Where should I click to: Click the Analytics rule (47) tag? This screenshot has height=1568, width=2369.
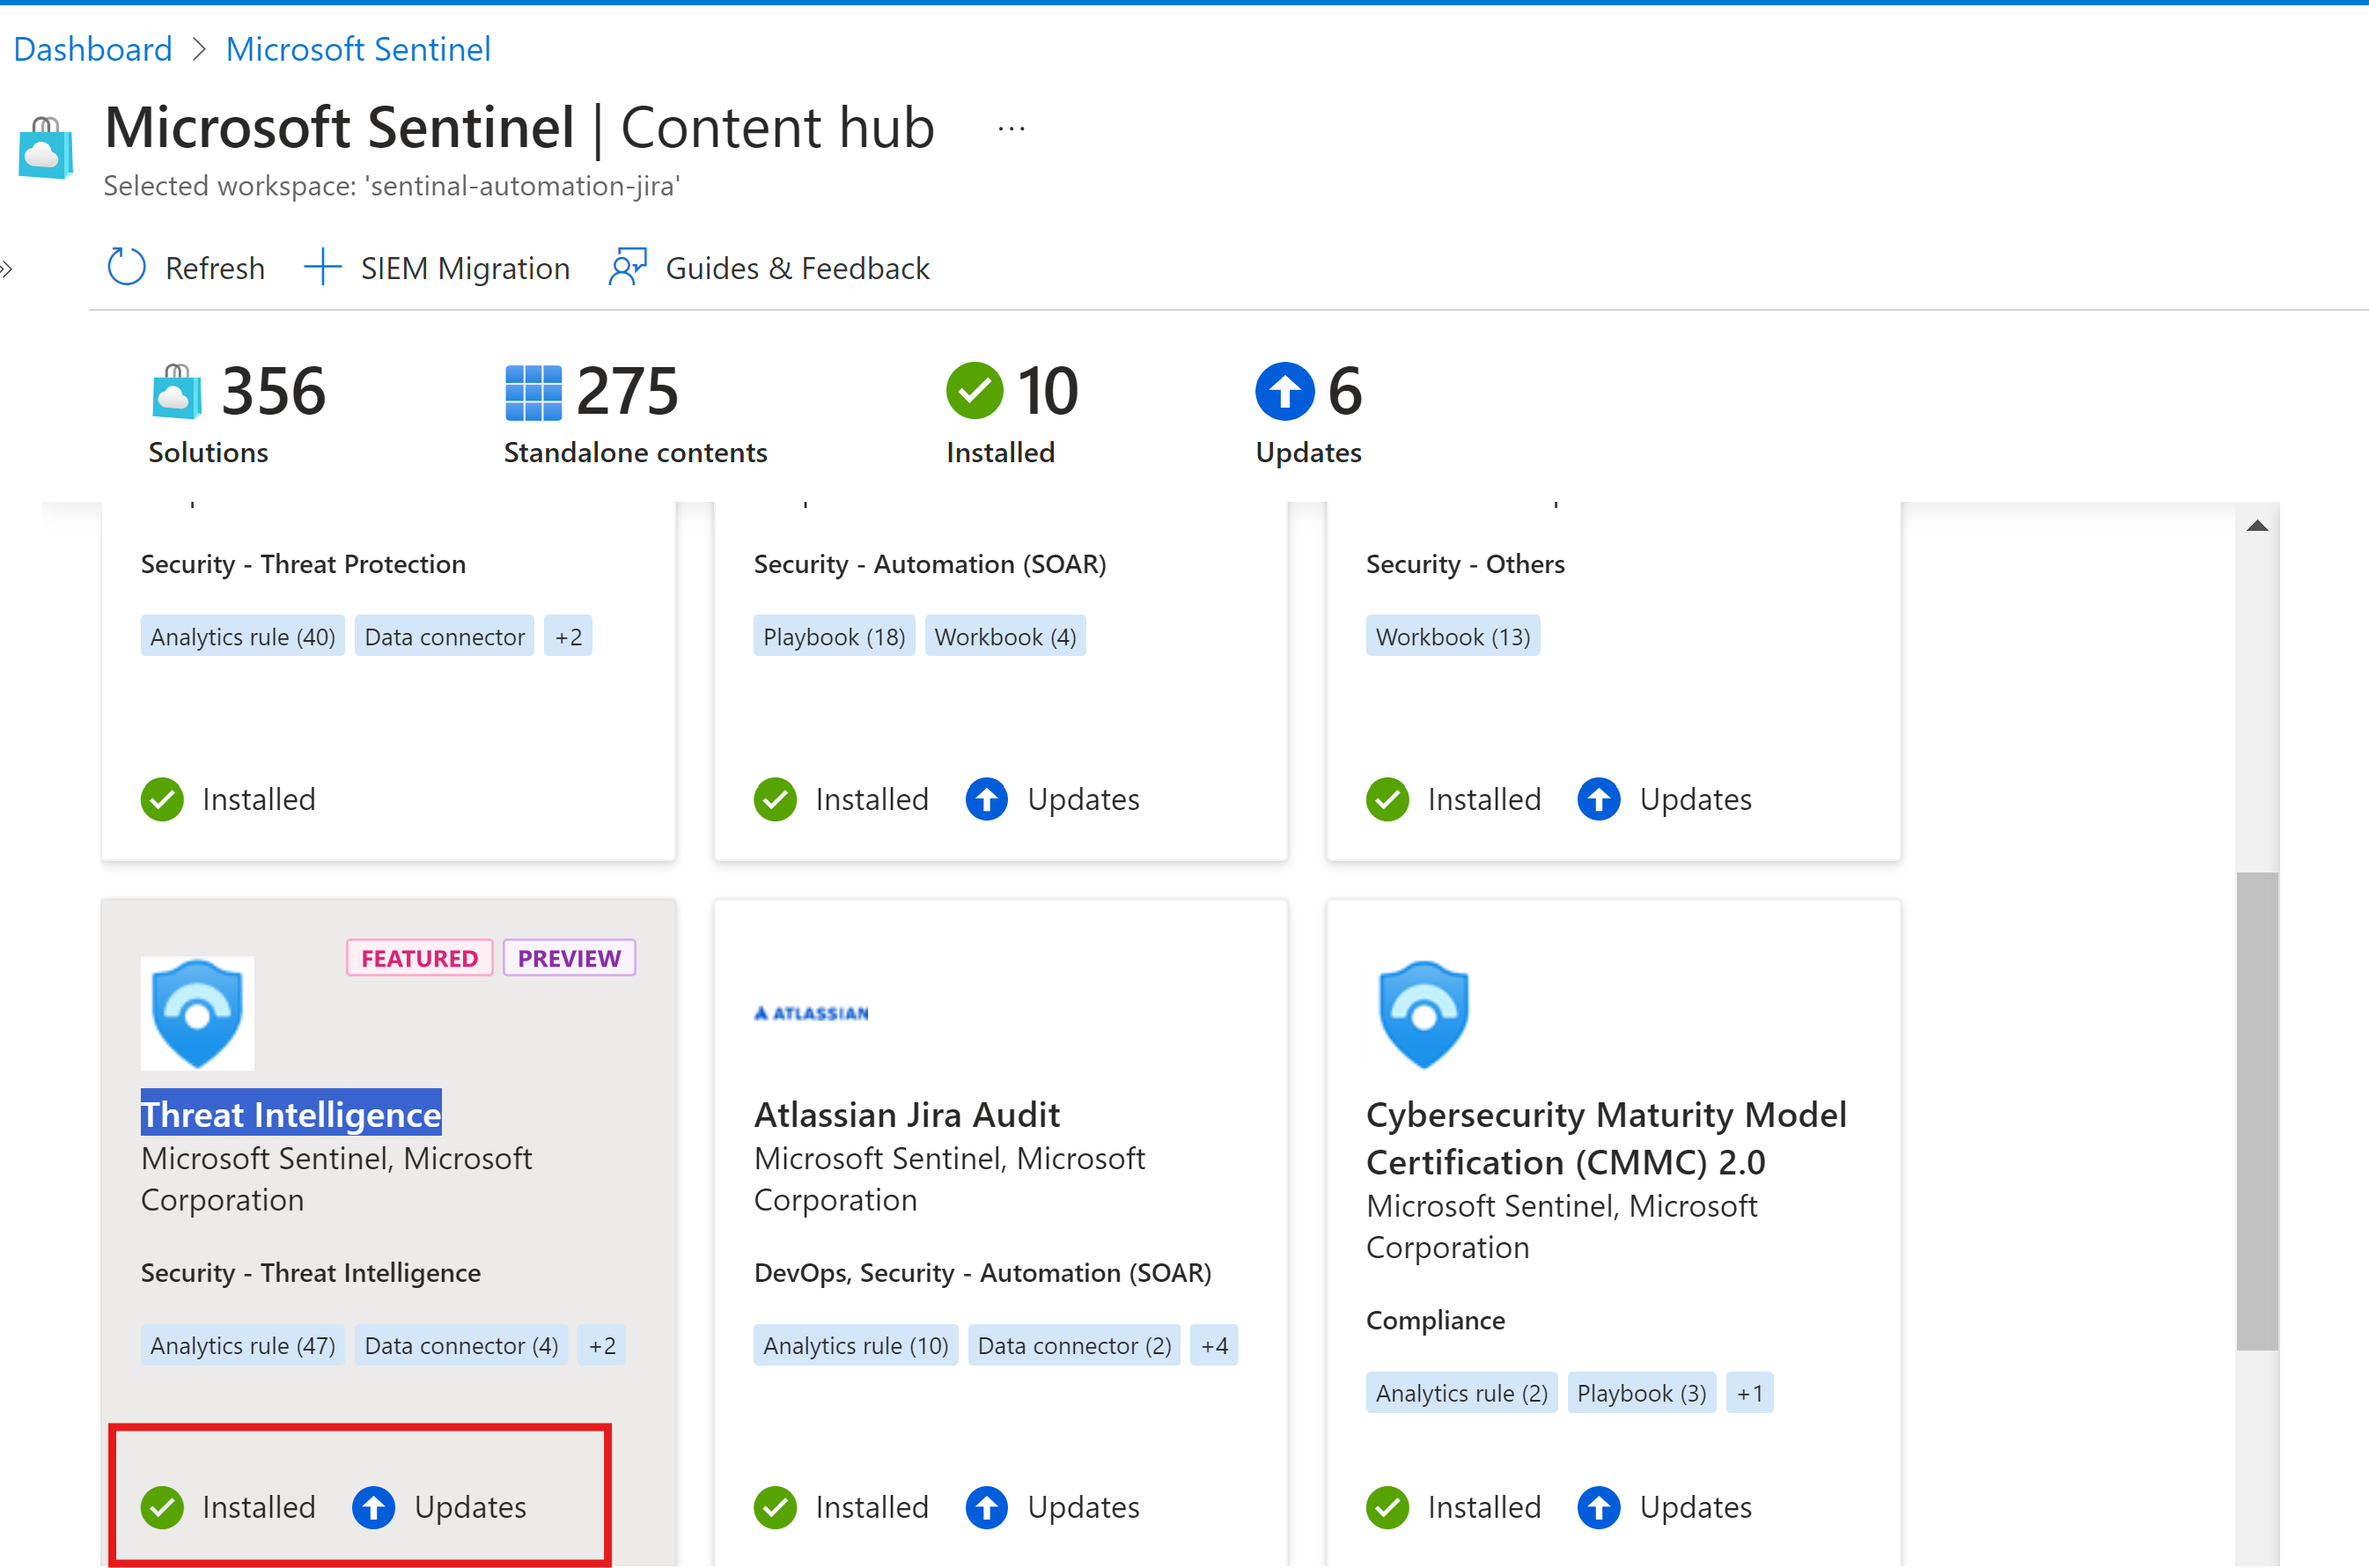242,1345
